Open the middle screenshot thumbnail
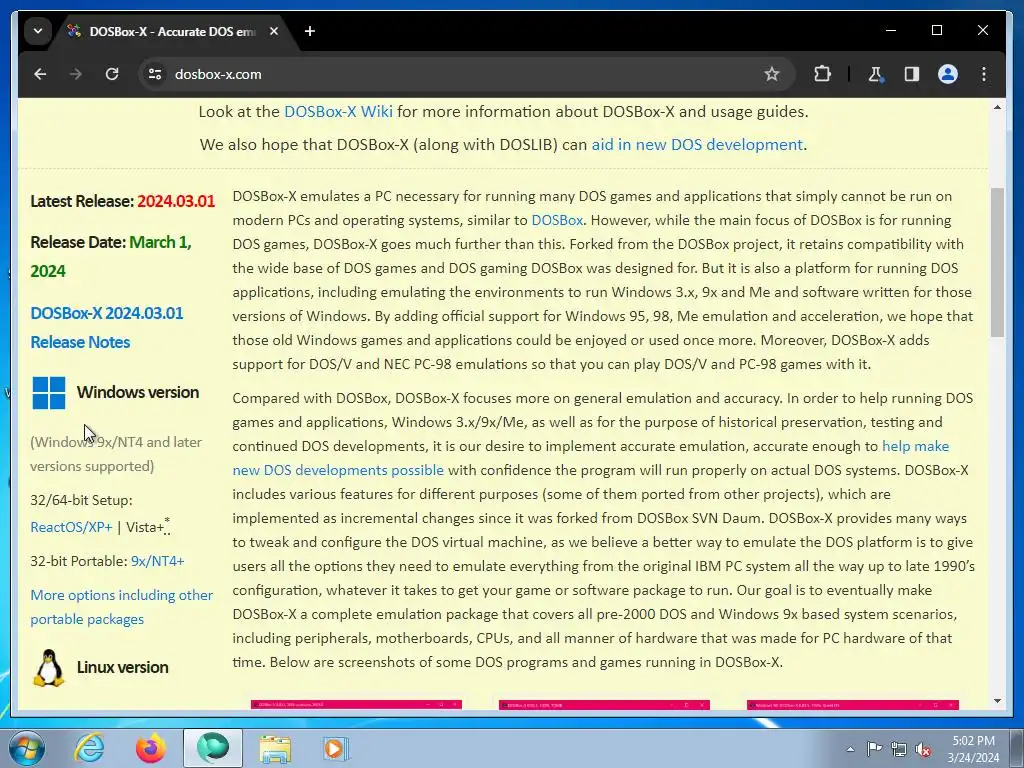The height and width of the screenshot is (768, 1024). coord(604,705)
